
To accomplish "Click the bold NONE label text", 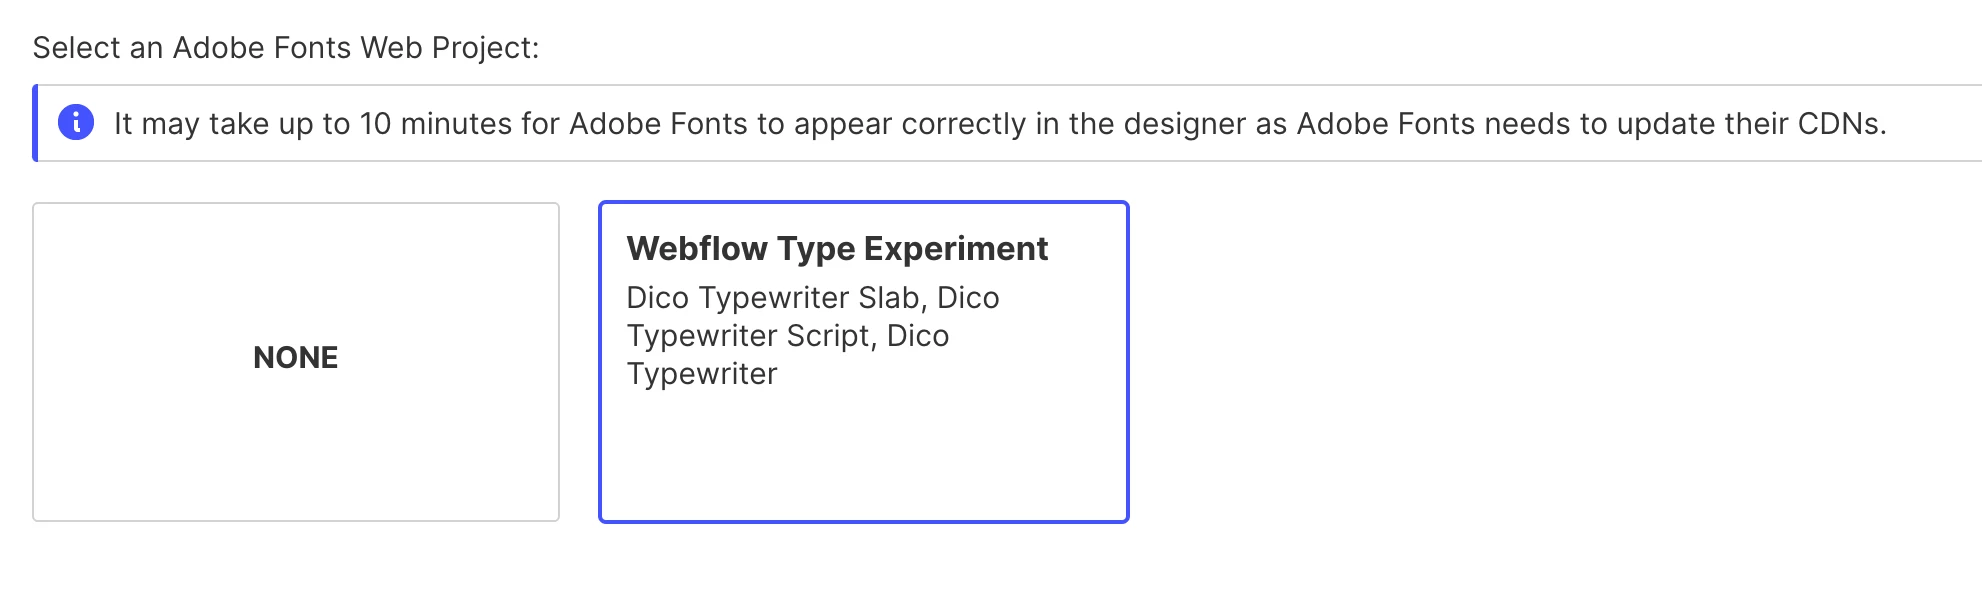I will (x=295, y=357).
